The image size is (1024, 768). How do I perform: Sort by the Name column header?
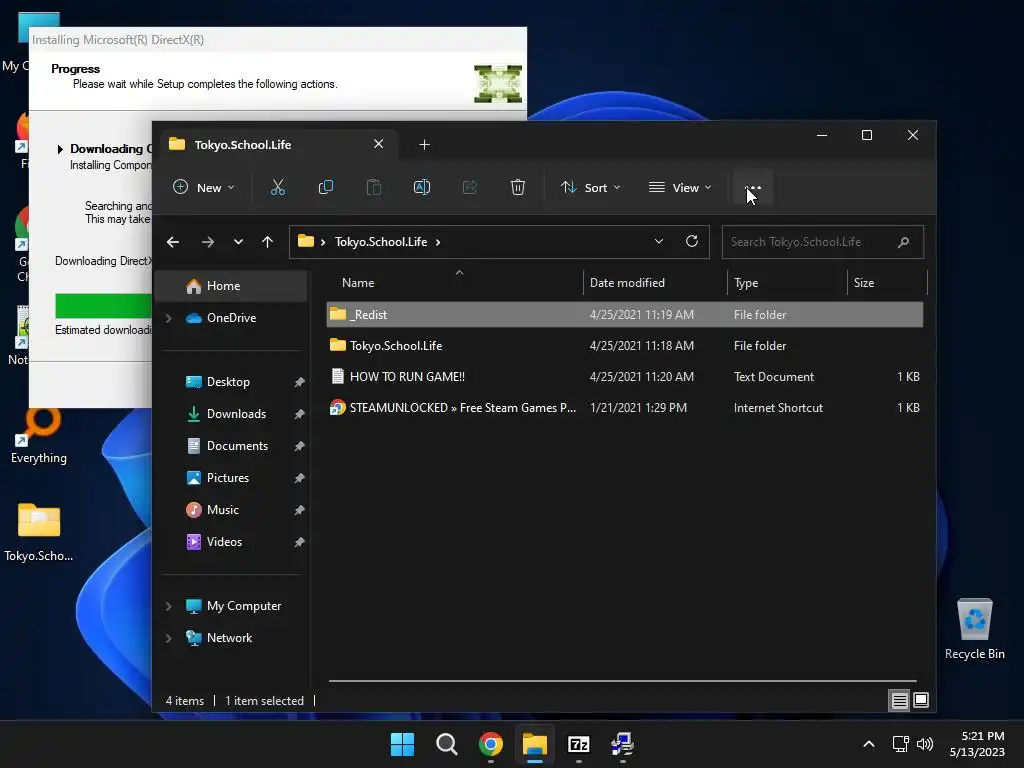[455, 283]
